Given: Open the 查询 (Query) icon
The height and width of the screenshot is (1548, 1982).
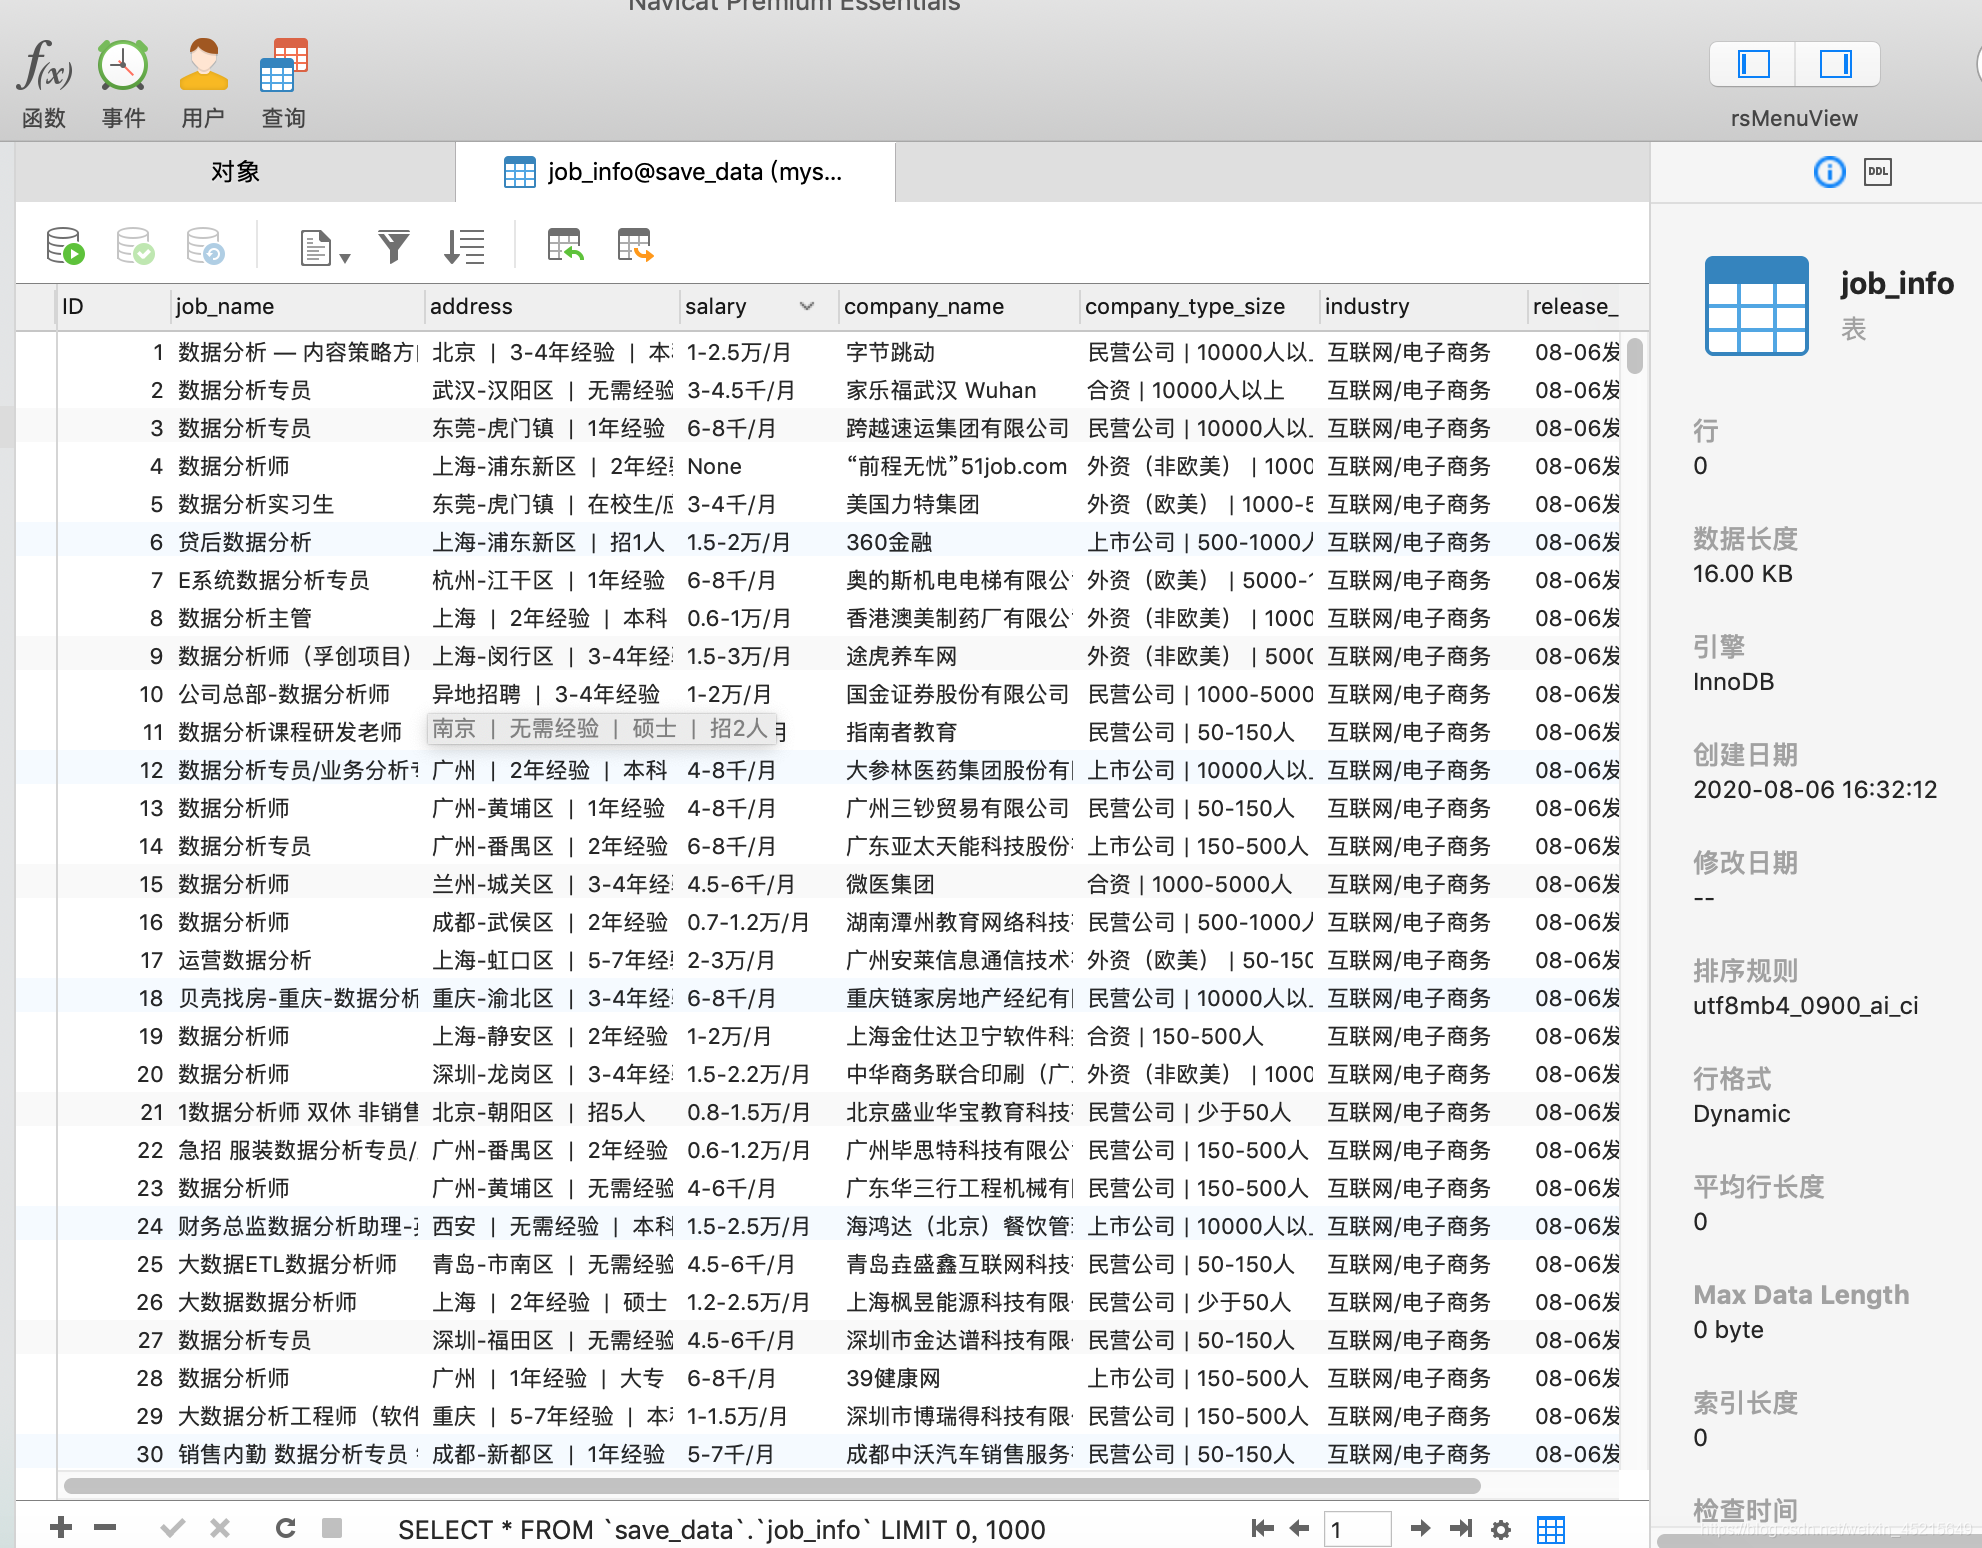Looking at the screenshot, I should [x=284, y=82].
